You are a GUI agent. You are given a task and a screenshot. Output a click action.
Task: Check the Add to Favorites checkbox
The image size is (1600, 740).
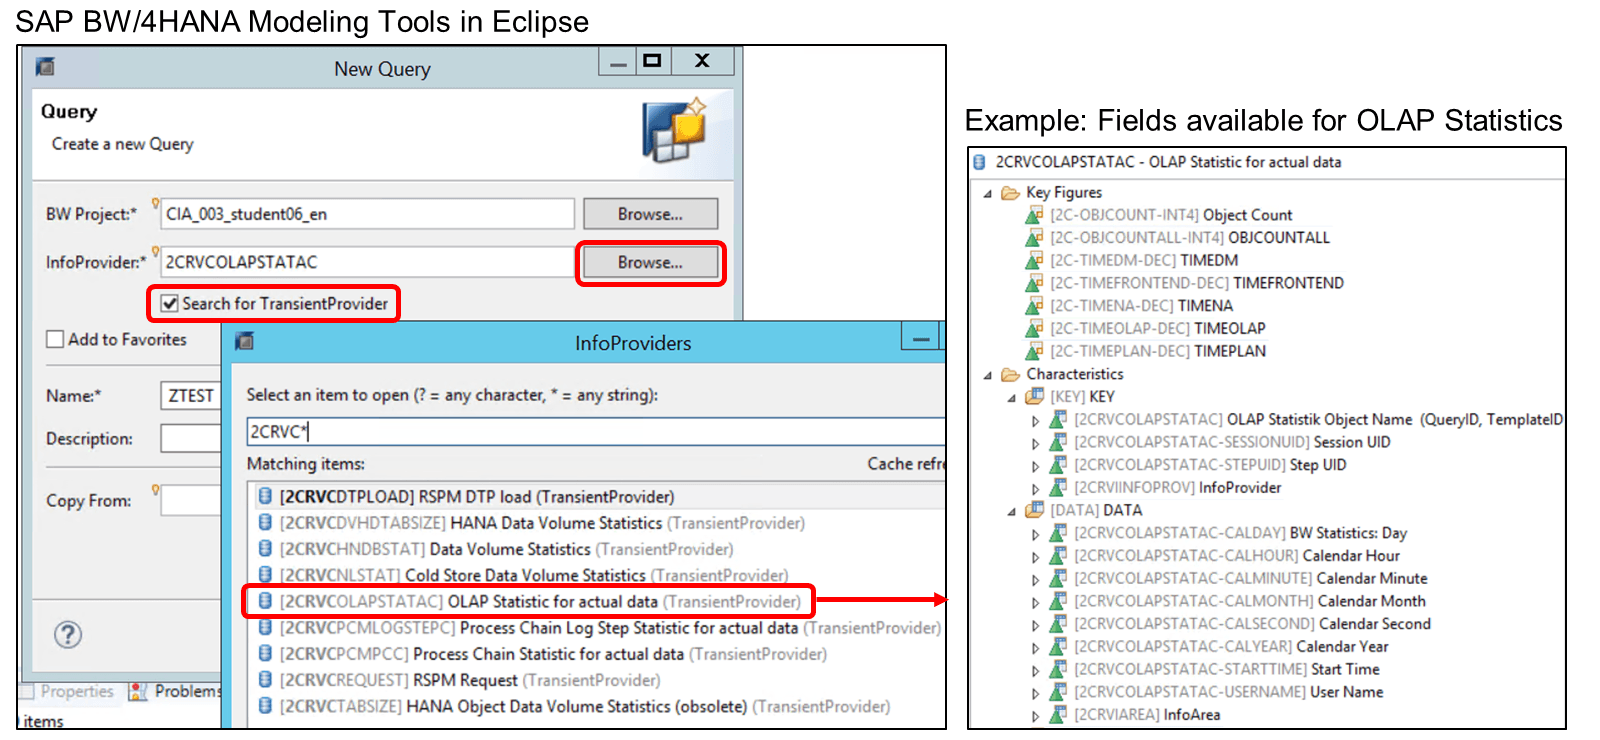pos(55,339)
